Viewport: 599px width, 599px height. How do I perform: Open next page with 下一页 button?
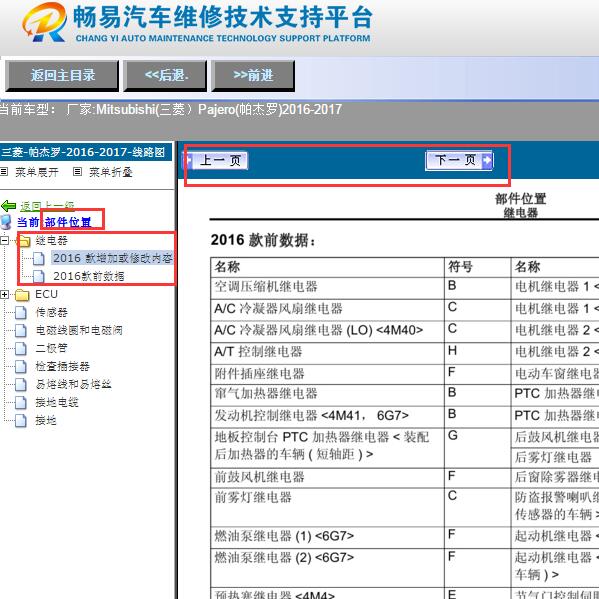[459, 160]
